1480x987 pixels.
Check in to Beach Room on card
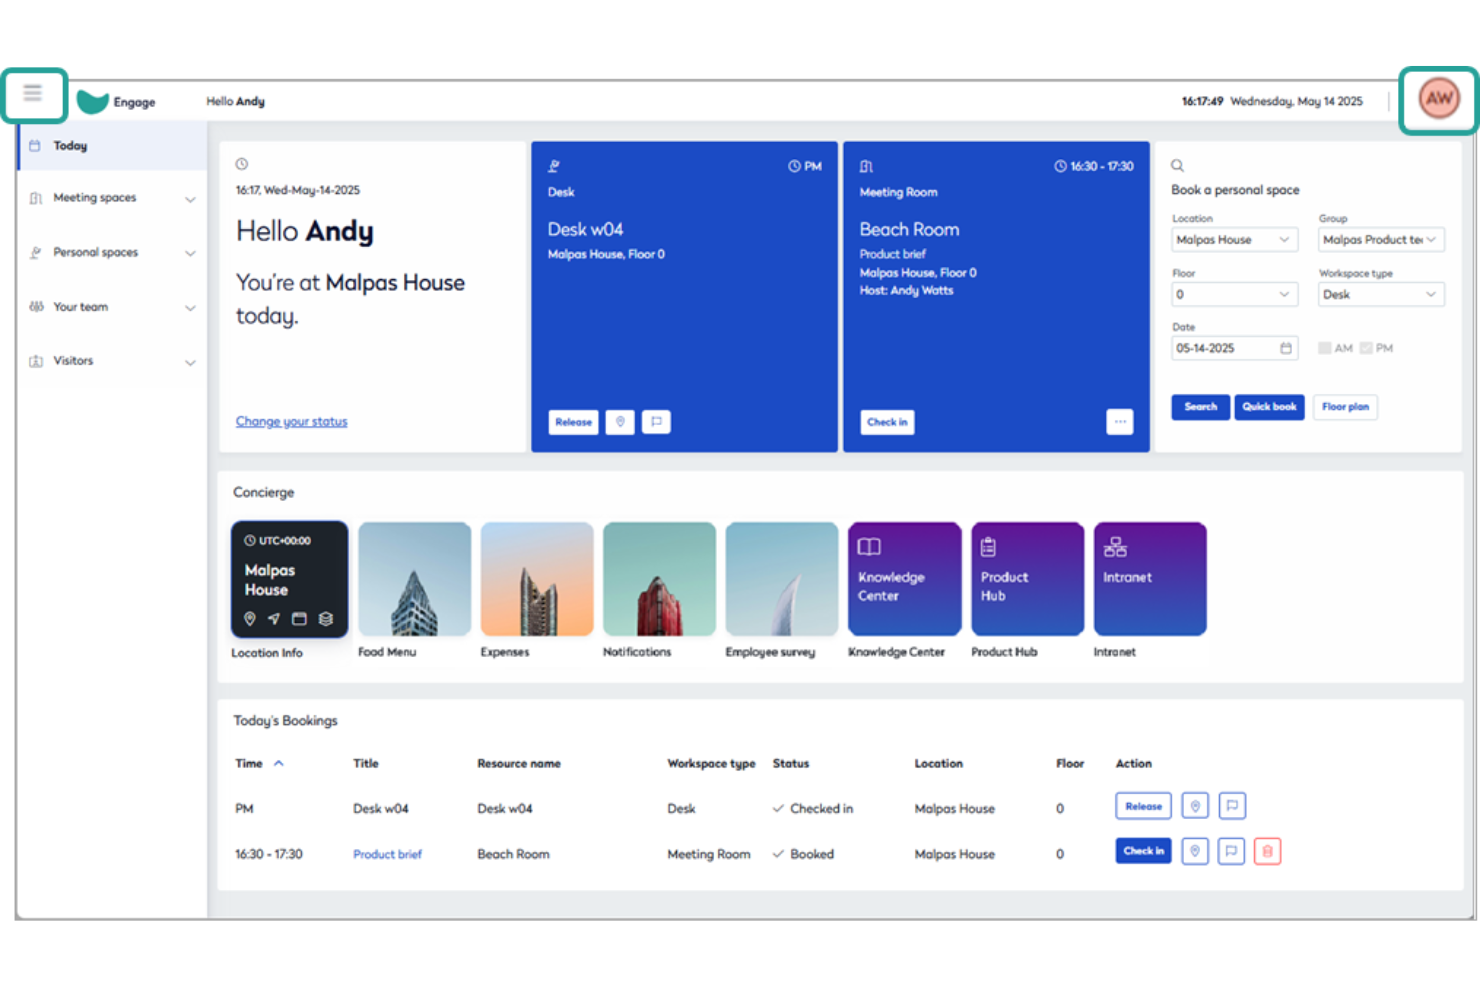pyautogui.click(x=888, y=422)
